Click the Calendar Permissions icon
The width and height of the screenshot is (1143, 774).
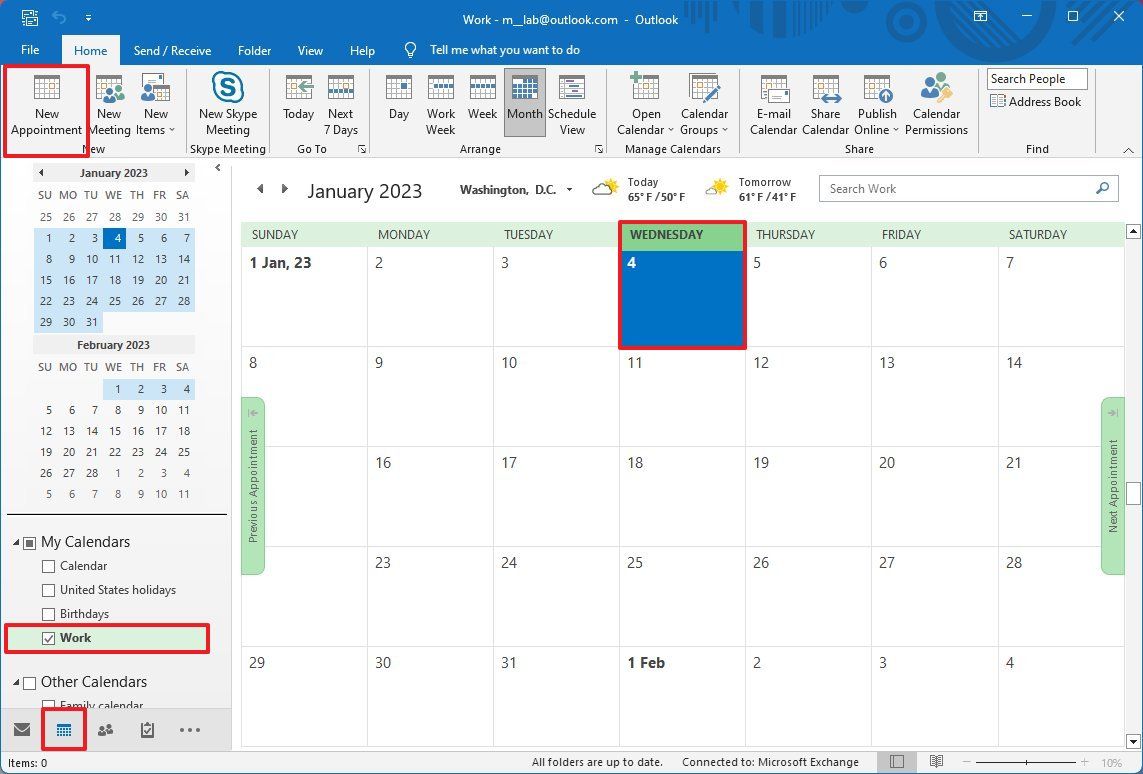coord(936,103)
